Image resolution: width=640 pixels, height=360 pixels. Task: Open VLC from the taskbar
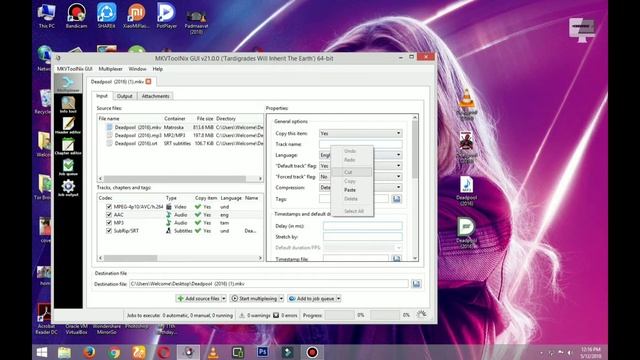coord(213,352)
